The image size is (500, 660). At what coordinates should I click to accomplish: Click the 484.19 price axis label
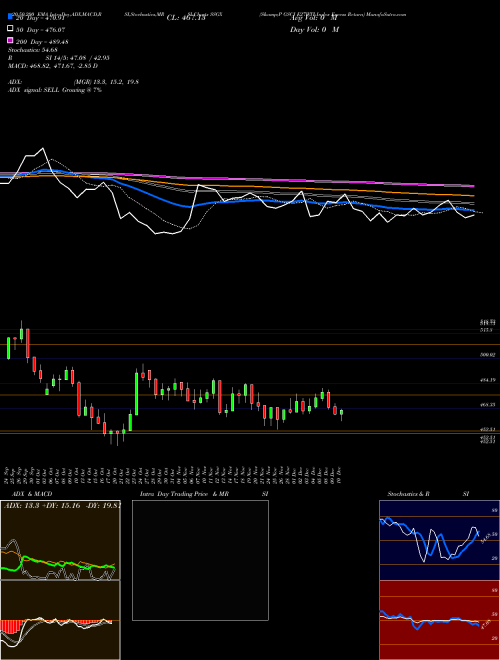(487, 380)
